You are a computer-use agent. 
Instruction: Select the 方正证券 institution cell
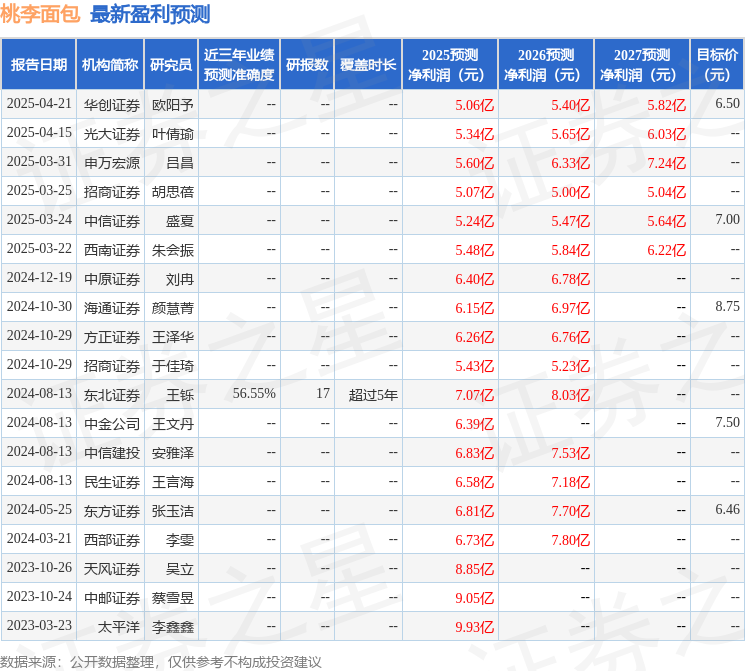tap(112, 337)
